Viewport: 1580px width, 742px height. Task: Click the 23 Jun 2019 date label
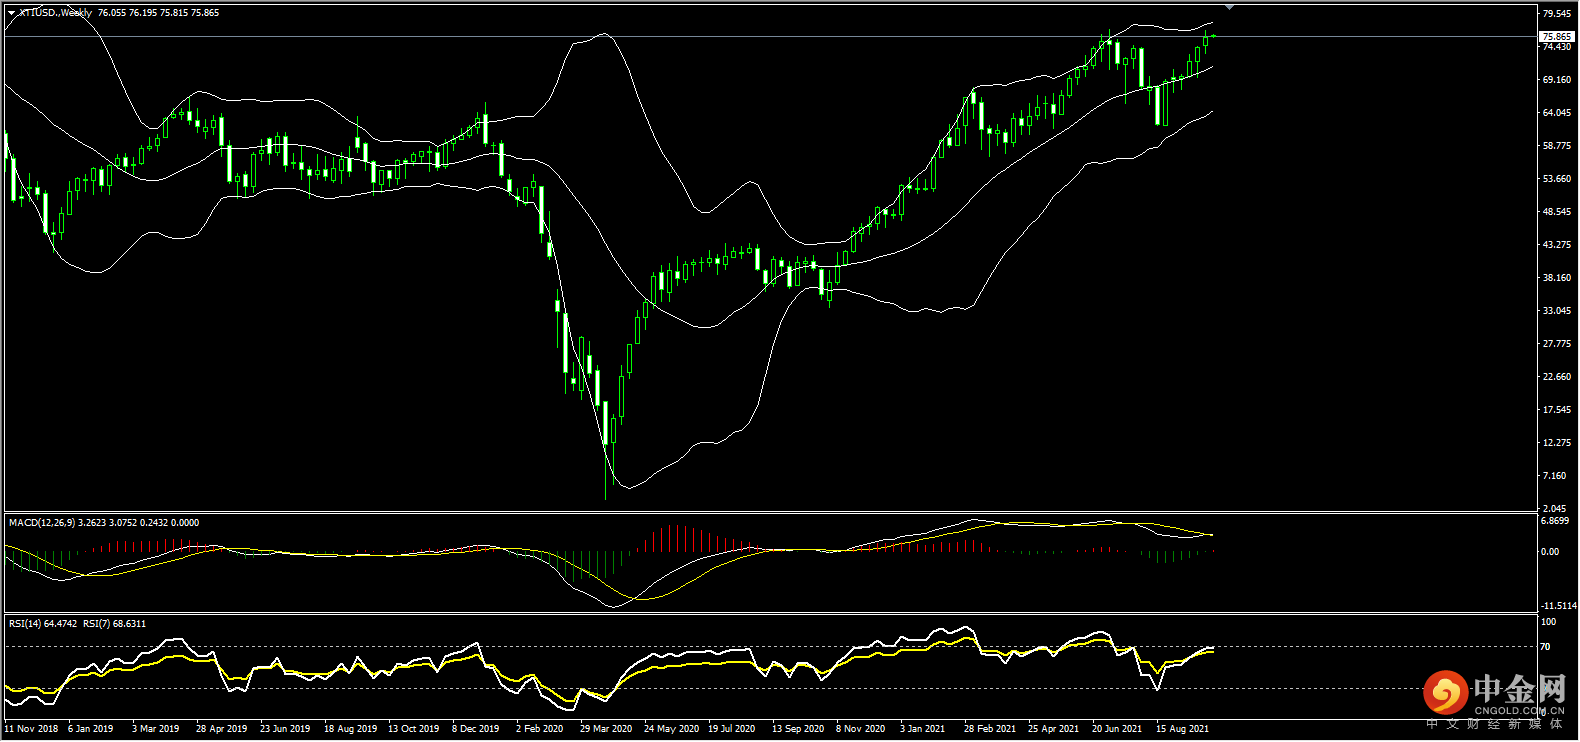[x=285, y=729]
